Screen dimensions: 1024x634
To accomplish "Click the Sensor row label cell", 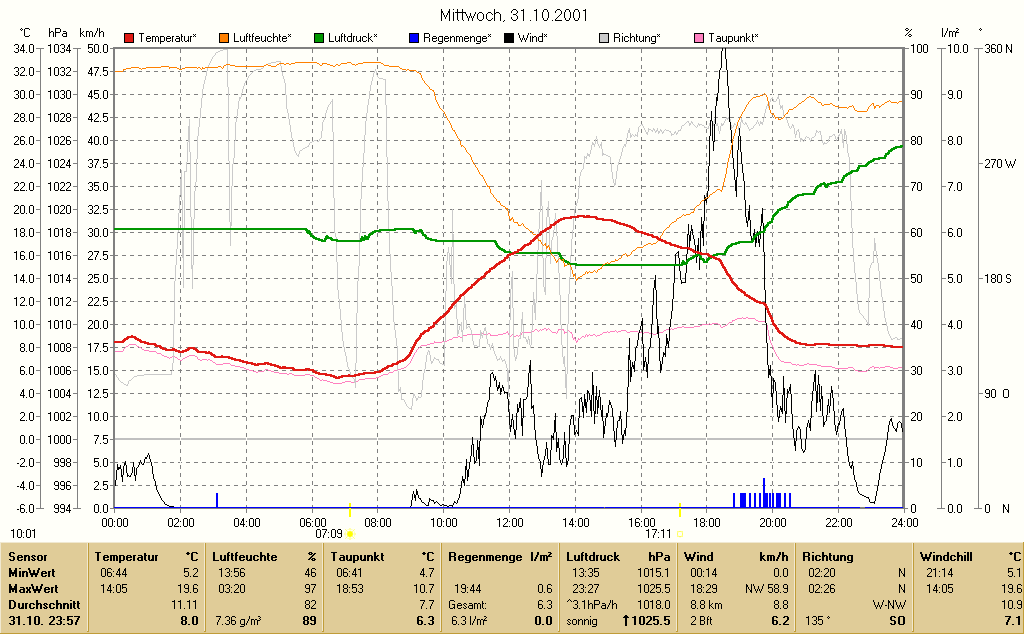I will pos(28,557).
